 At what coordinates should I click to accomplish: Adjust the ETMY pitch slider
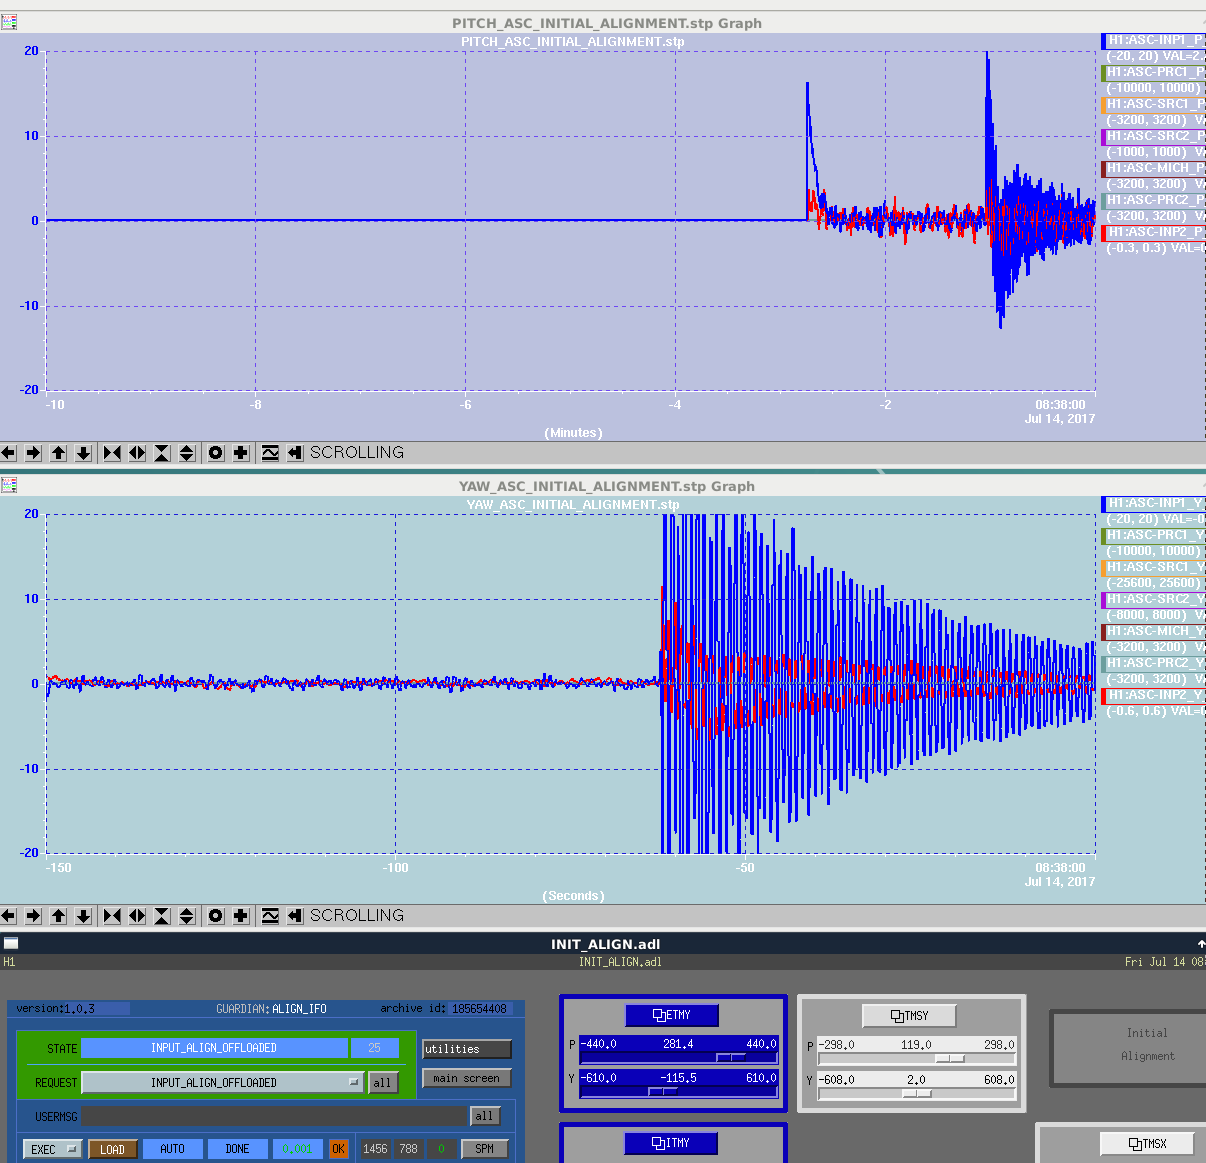(679, 1057)
